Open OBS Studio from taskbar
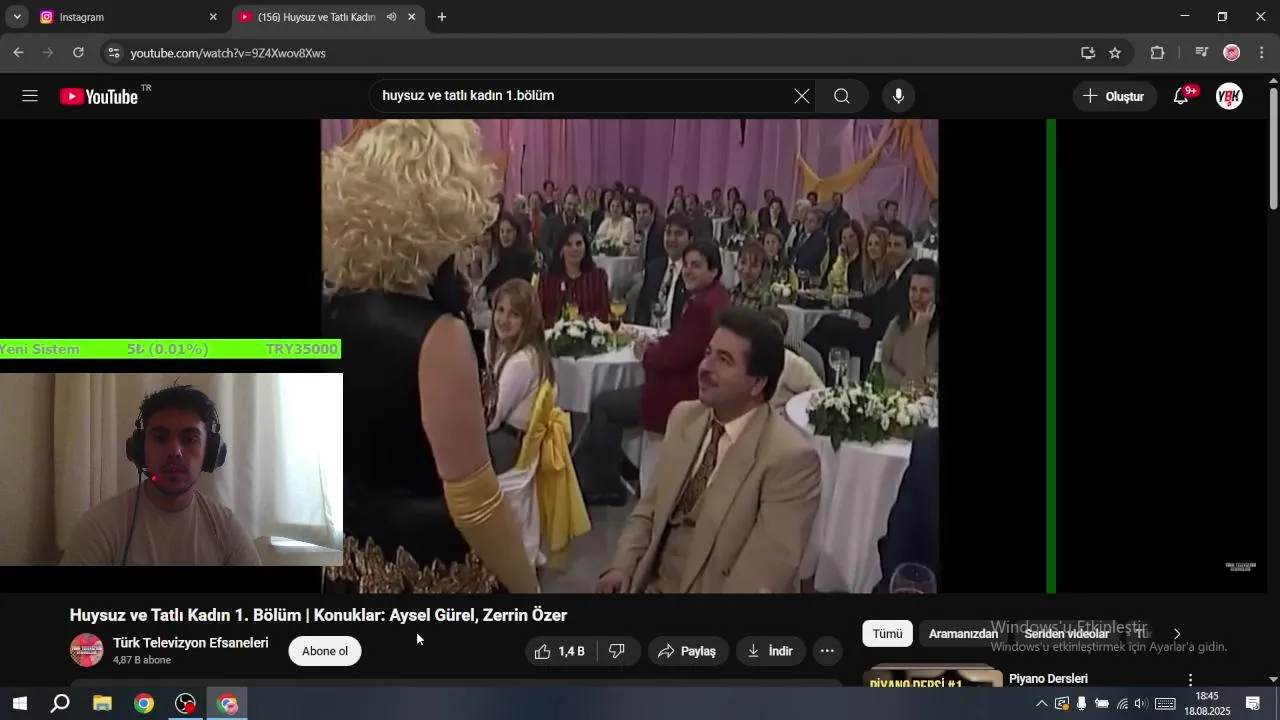The image size is (1280, 720). 186,704
